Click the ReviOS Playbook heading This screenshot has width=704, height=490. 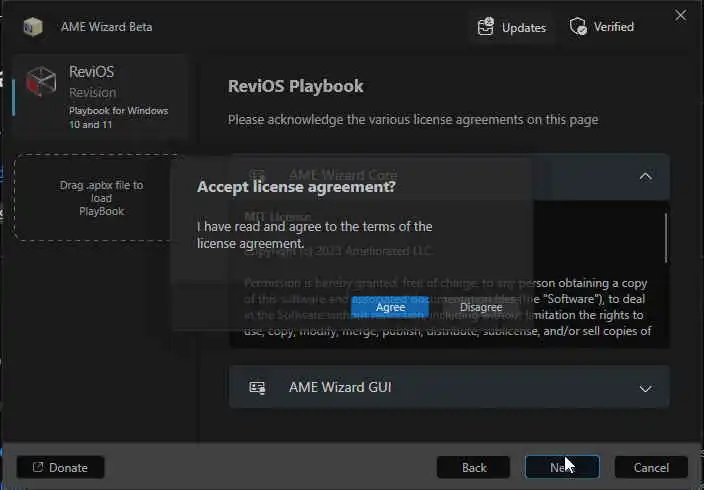(295, 86)
